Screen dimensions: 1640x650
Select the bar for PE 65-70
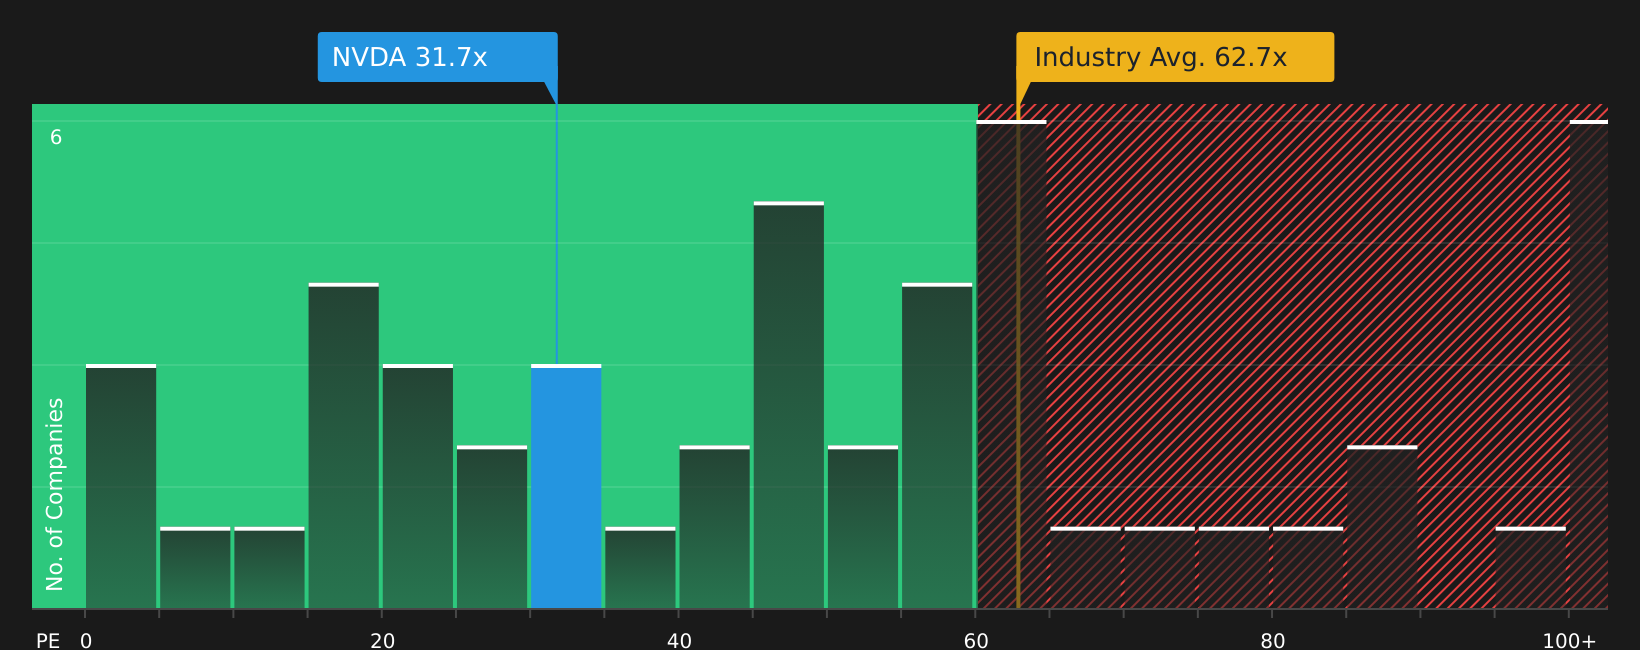1086,568
